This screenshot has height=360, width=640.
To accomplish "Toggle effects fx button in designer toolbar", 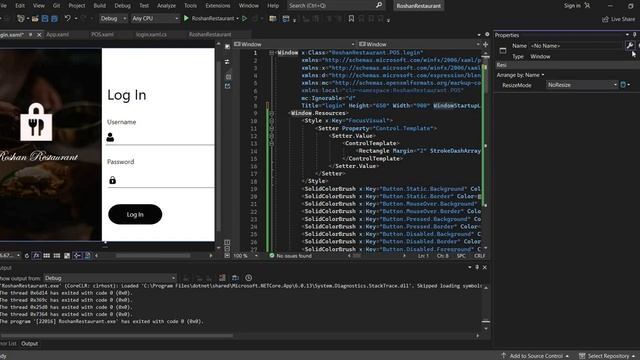I will pyautogui.click(x=36, y=256).
